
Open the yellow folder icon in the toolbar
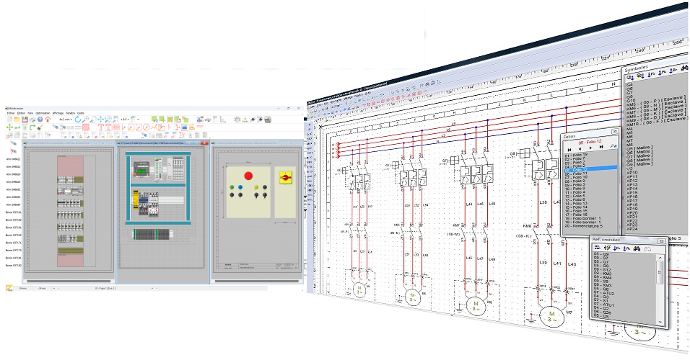click(17, 119)
